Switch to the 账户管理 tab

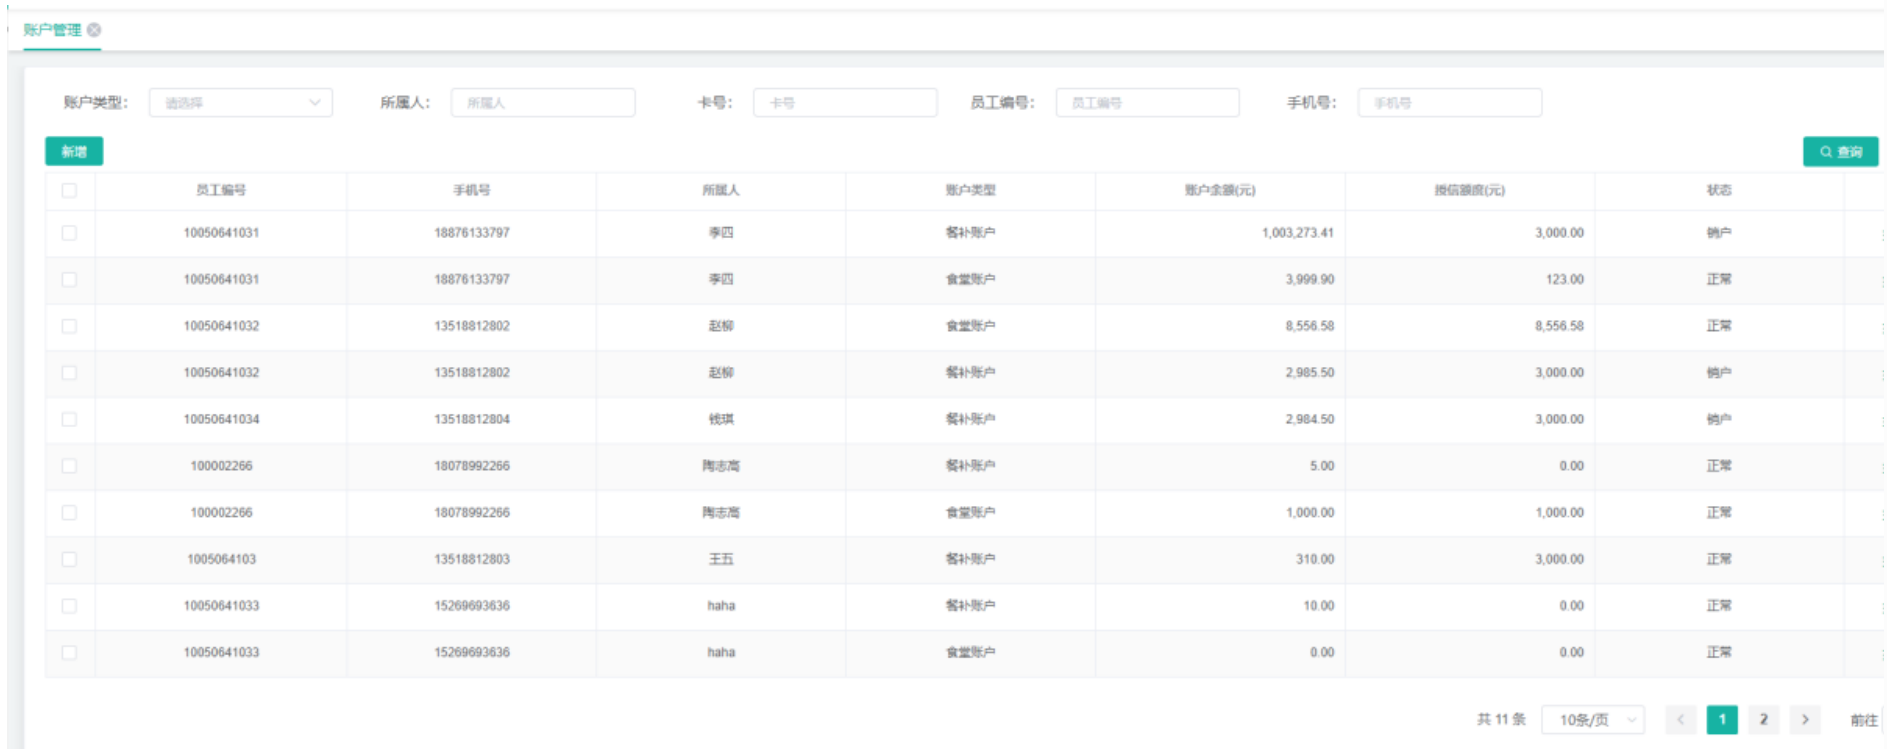[x=52, y=30]
